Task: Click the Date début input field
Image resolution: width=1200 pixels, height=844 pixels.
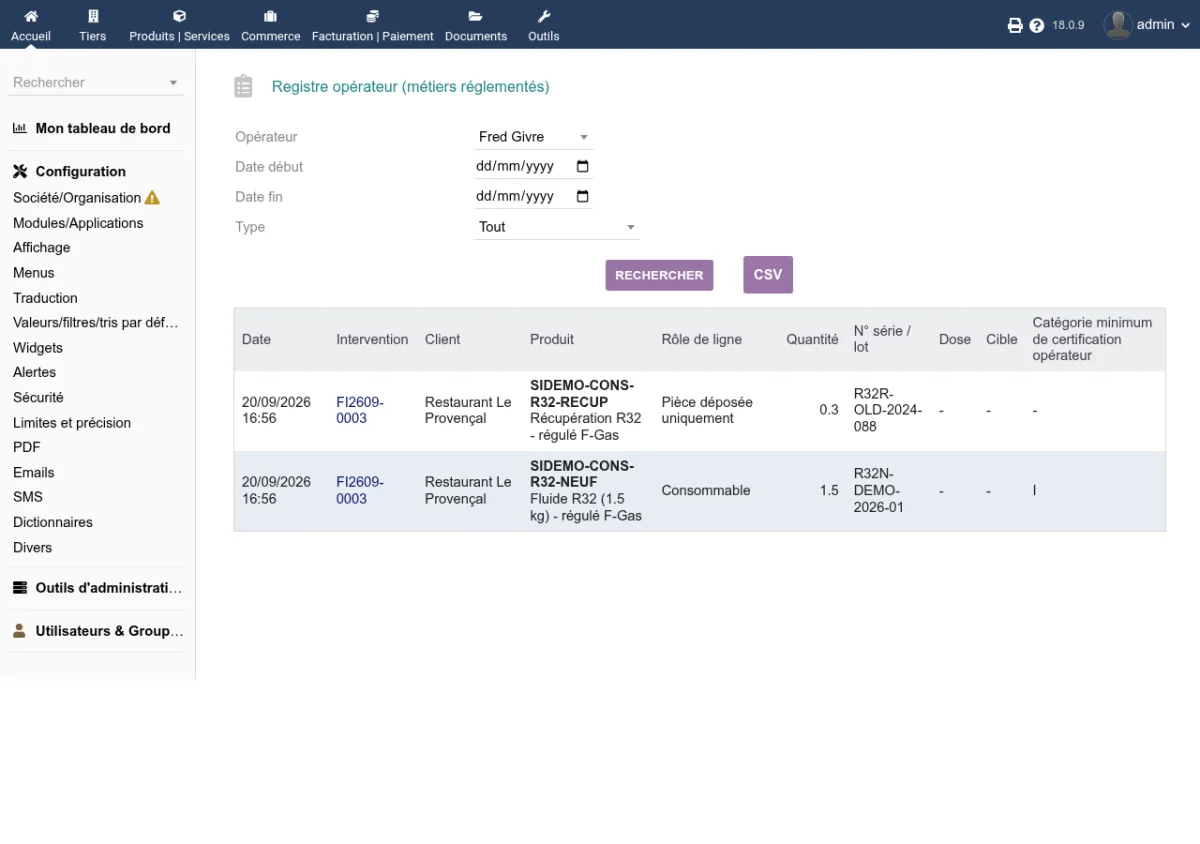Action: [533, 167]
